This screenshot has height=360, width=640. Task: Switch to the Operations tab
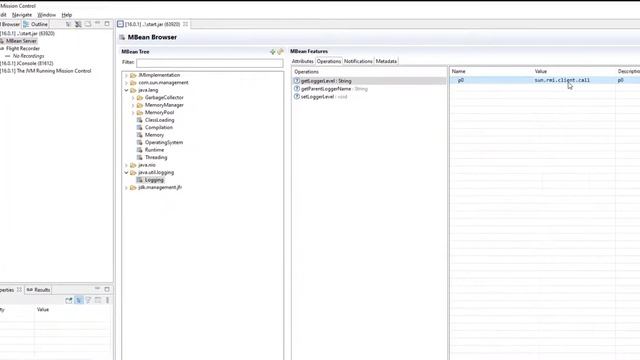click(x=329, y=61)
